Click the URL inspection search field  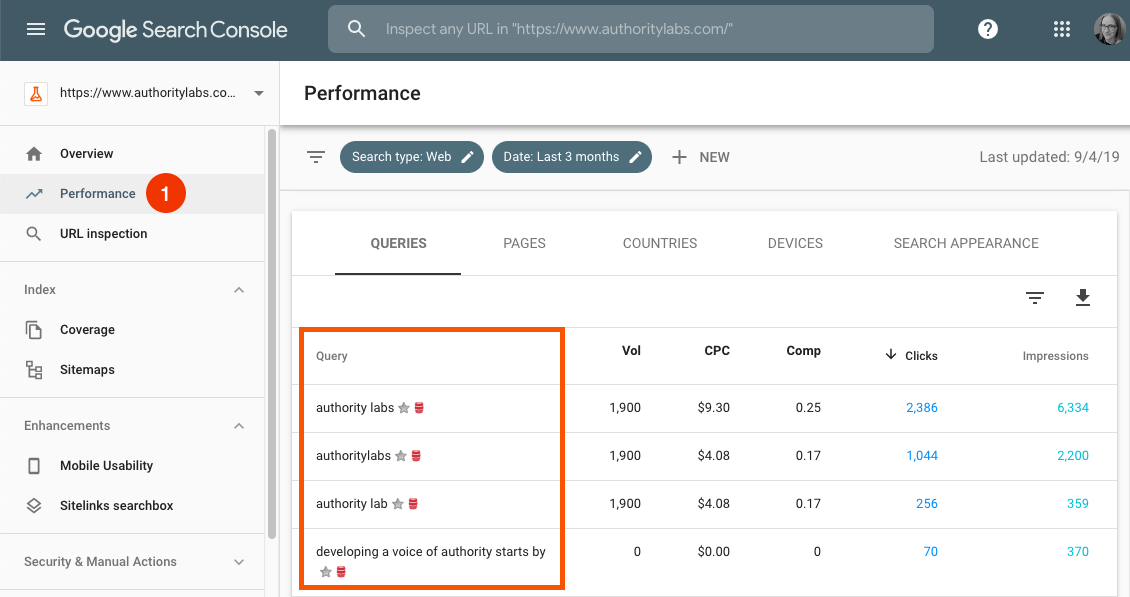click(631, 29)
